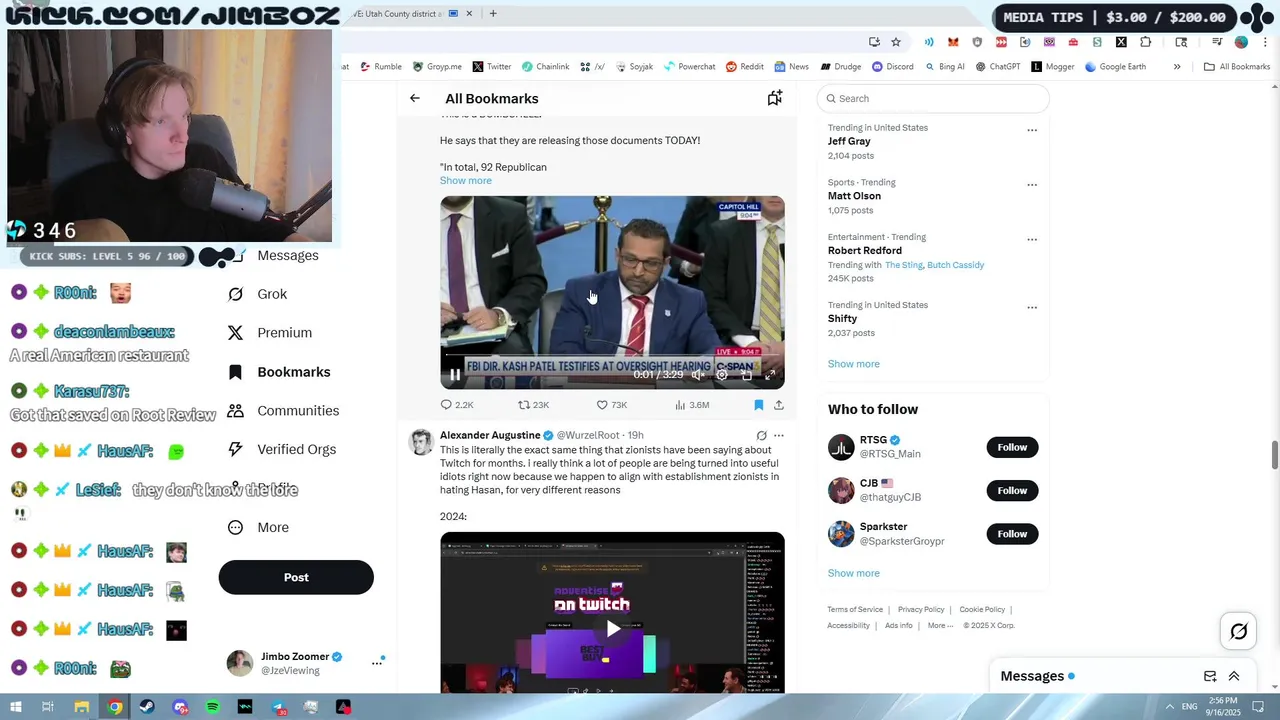Like the post with 73K likes
The image size is (1280, 720).
click(611, 405)
